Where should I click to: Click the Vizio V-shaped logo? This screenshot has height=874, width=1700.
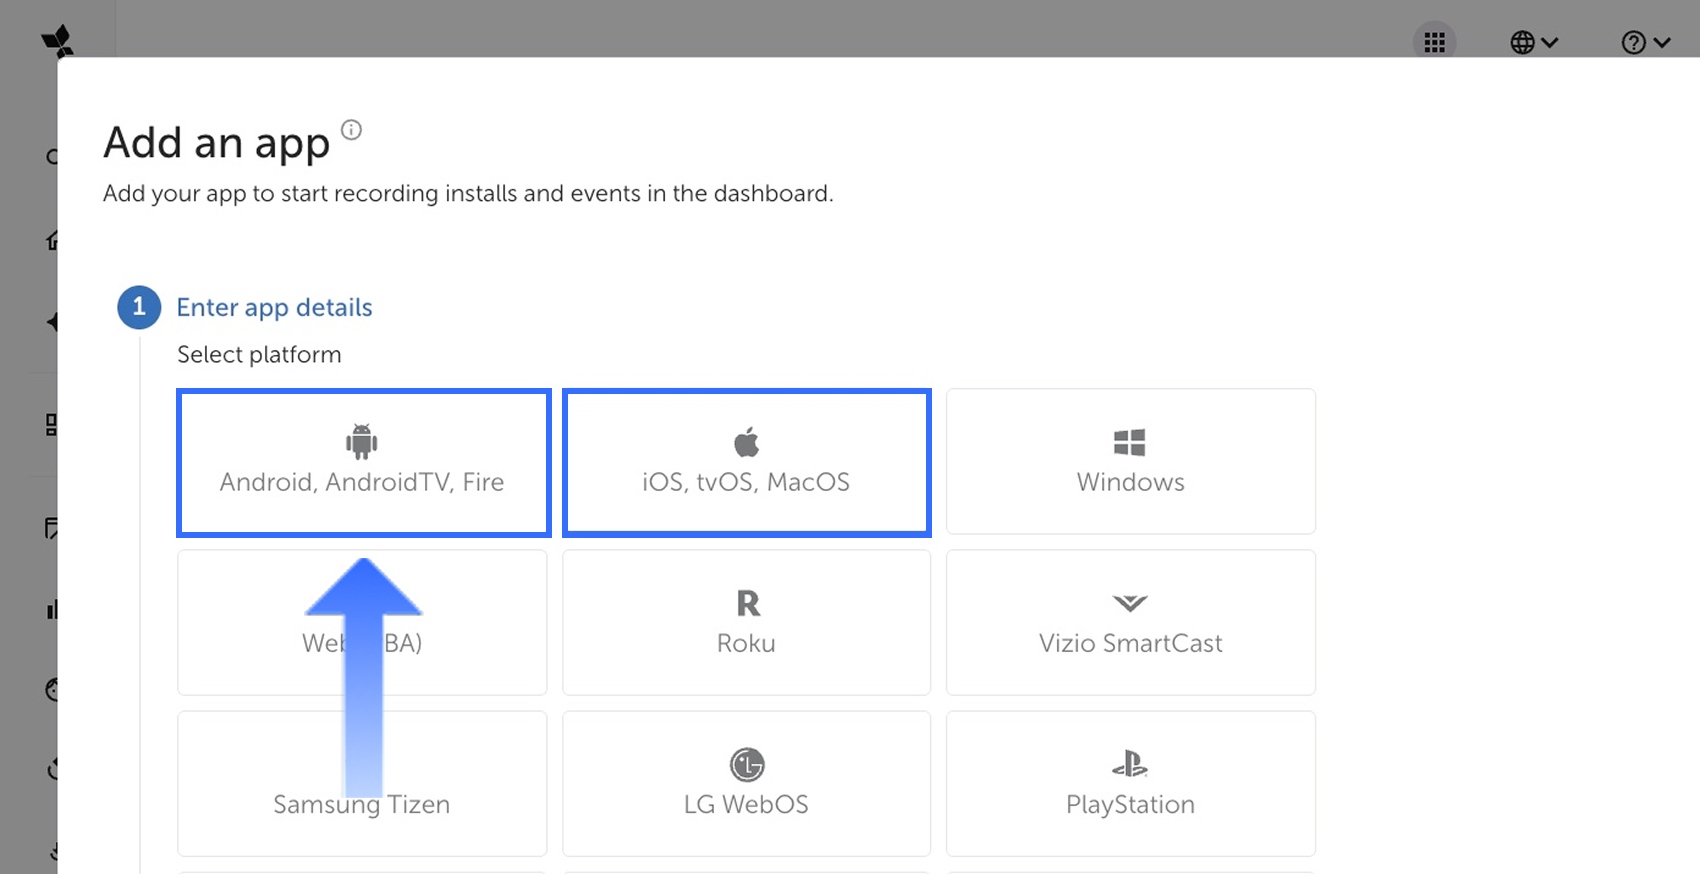coord(1130,603)
